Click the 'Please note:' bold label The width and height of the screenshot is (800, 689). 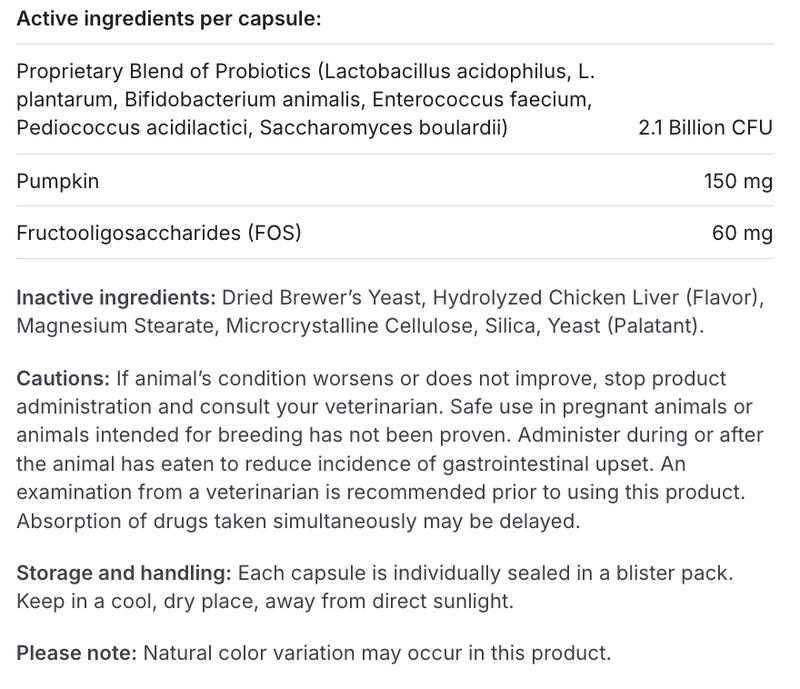(x=76, y=654)
